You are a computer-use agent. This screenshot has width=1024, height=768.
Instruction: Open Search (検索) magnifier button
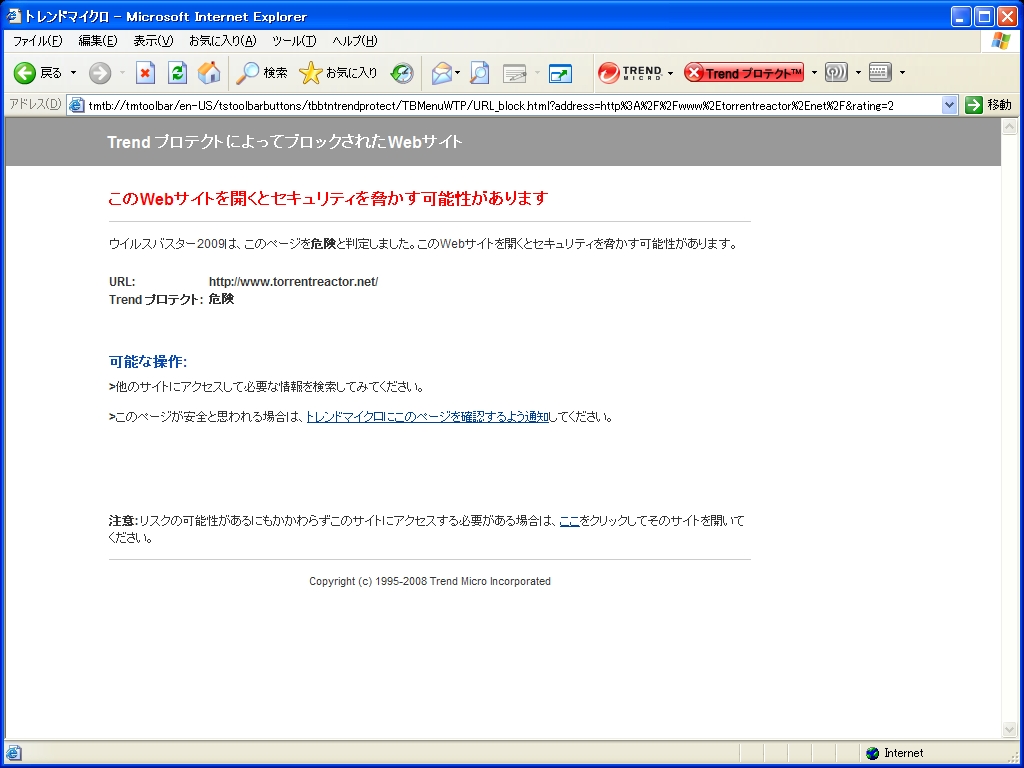[x=261, y=72]
